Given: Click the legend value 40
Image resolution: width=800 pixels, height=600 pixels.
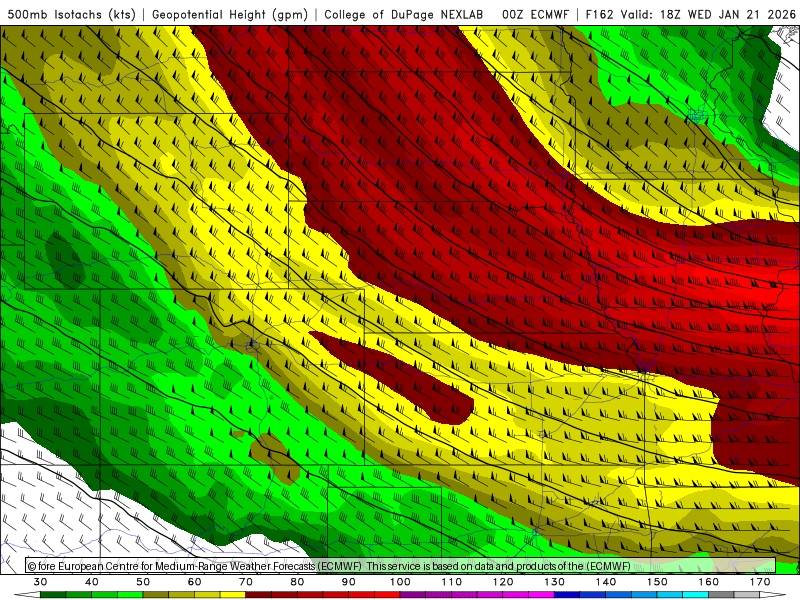Looking at the screenshot, I should [92, 582].
